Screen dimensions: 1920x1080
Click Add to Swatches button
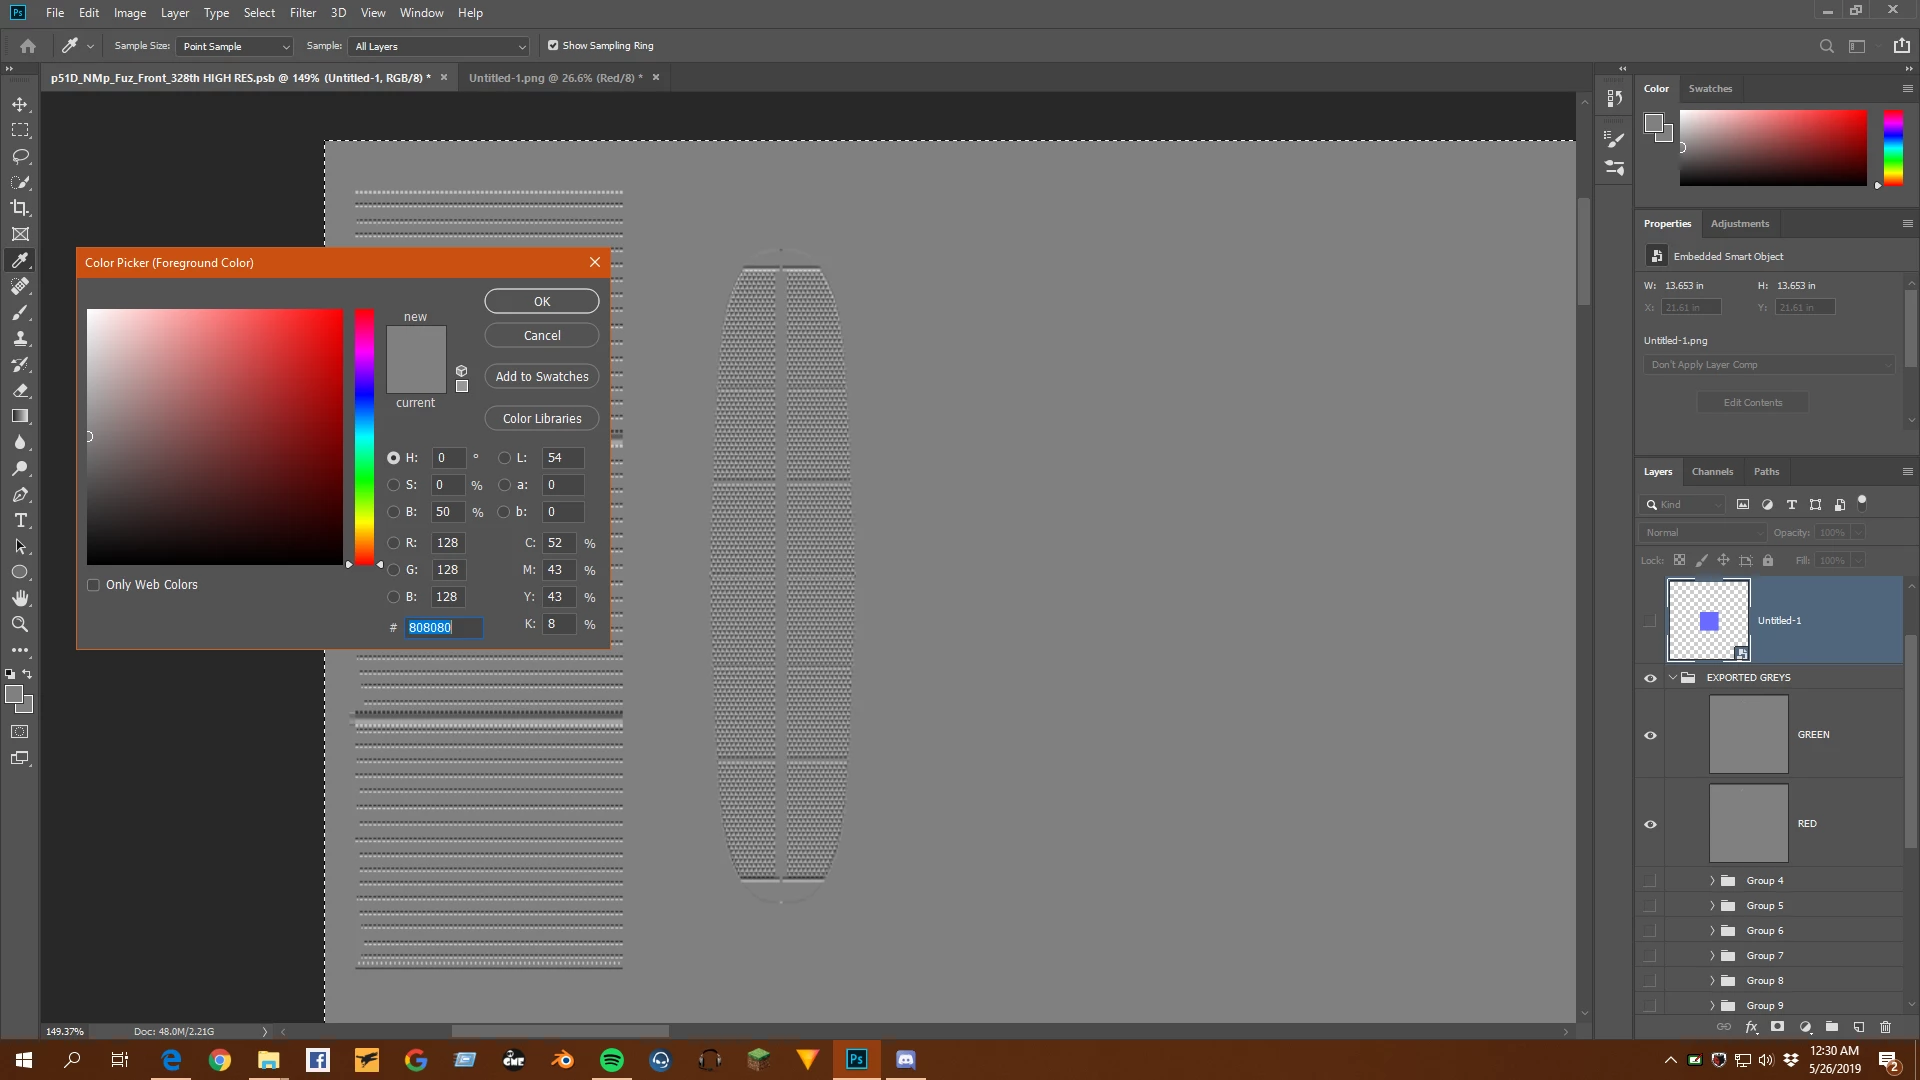542,377
